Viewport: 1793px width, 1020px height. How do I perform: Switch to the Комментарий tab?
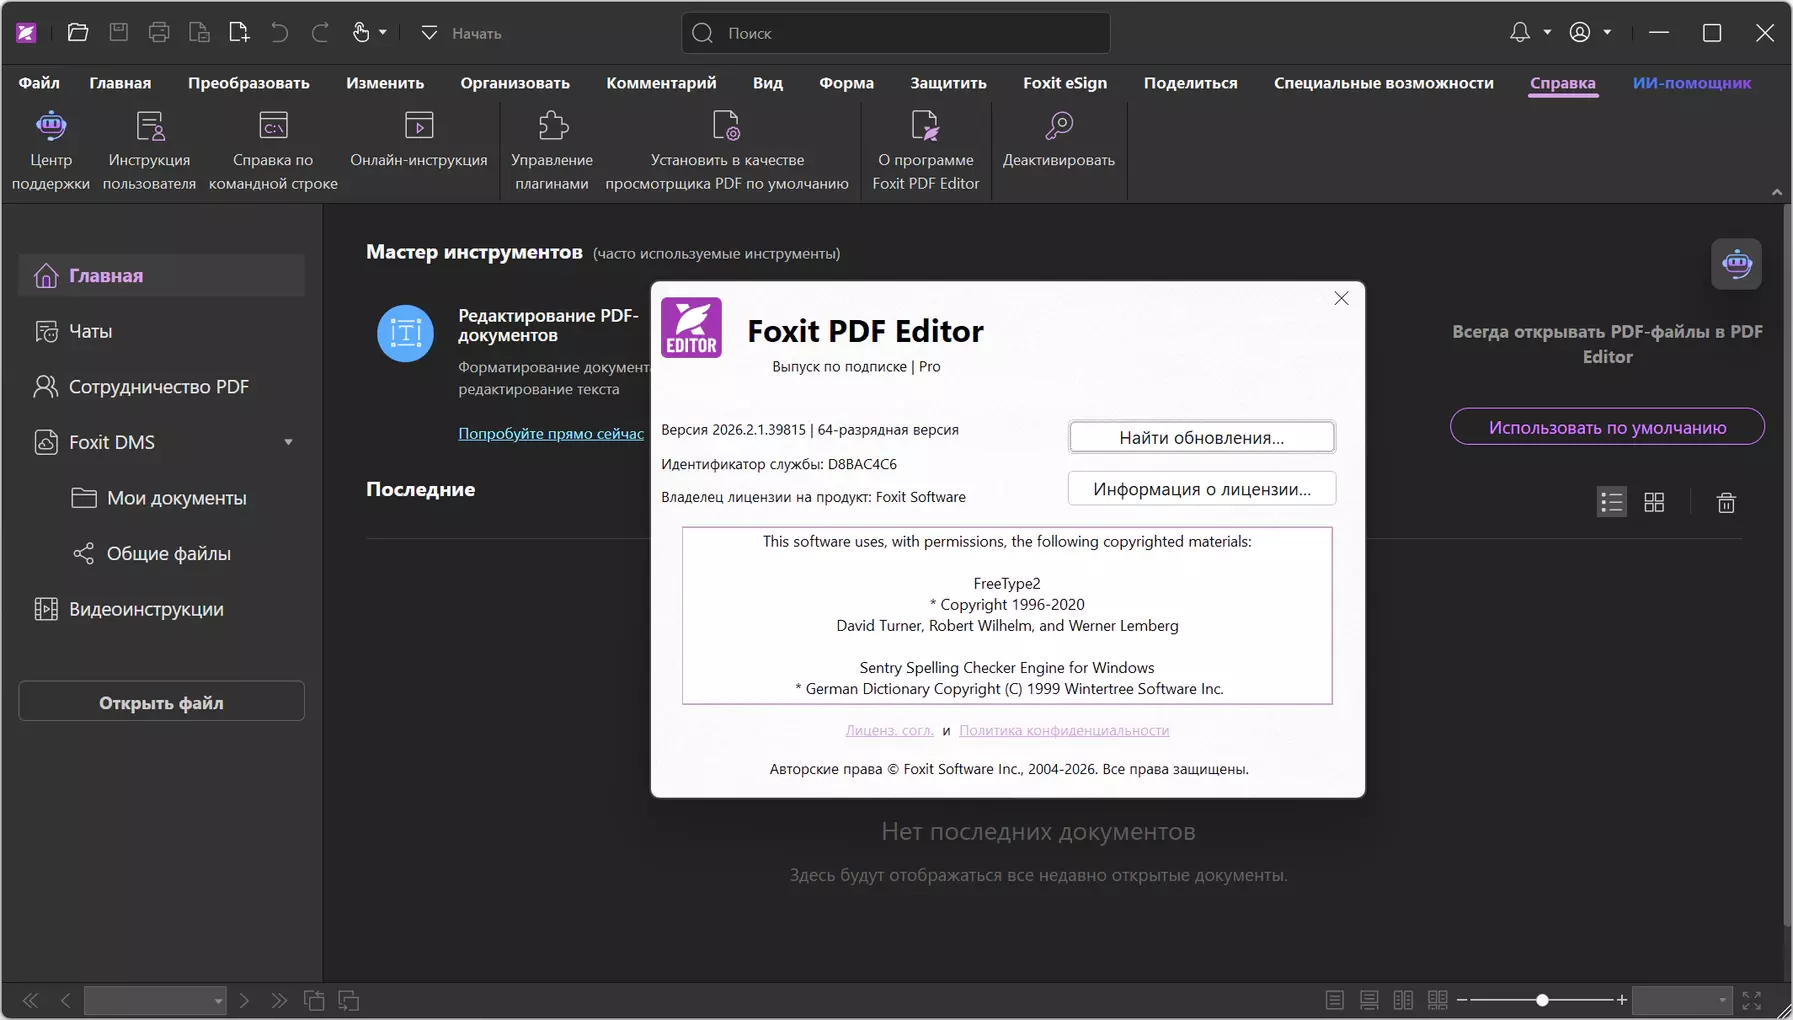click(x=661, y=83)
